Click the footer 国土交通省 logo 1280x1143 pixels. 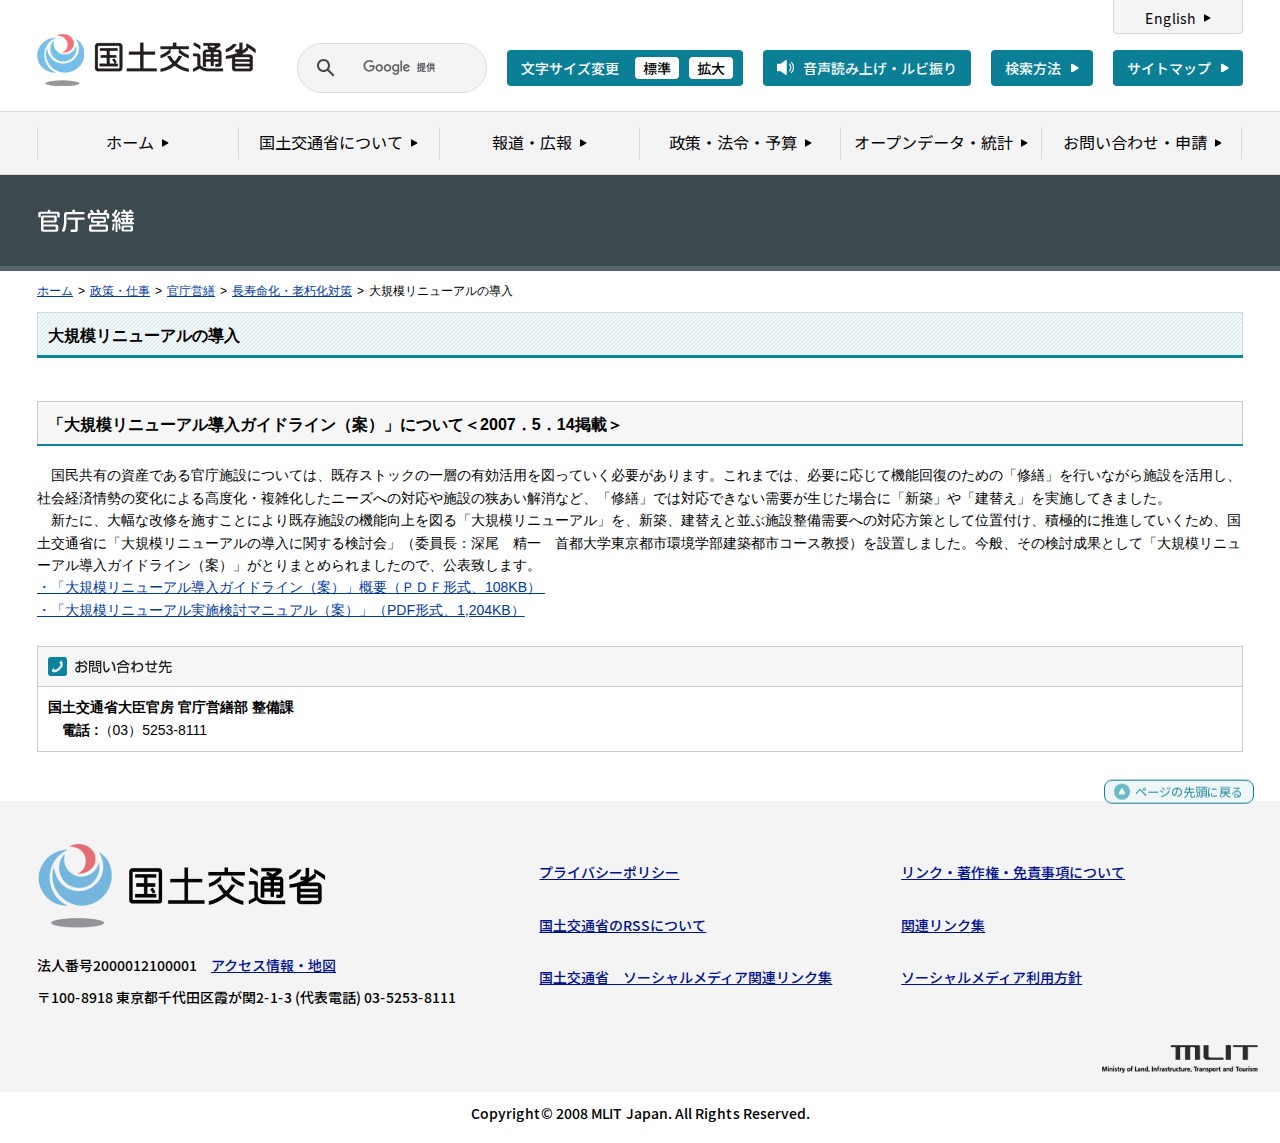(182, 886)
